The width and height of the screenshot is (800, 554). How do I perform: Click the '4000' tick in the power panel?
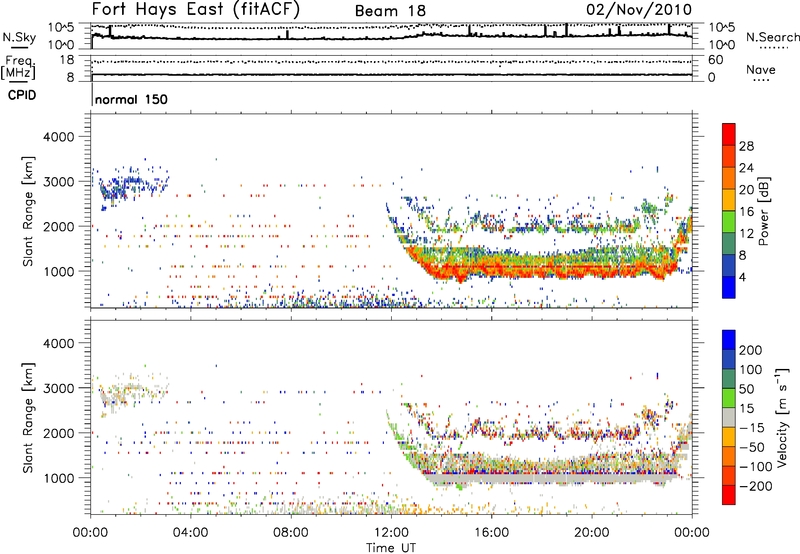(59, 137)
